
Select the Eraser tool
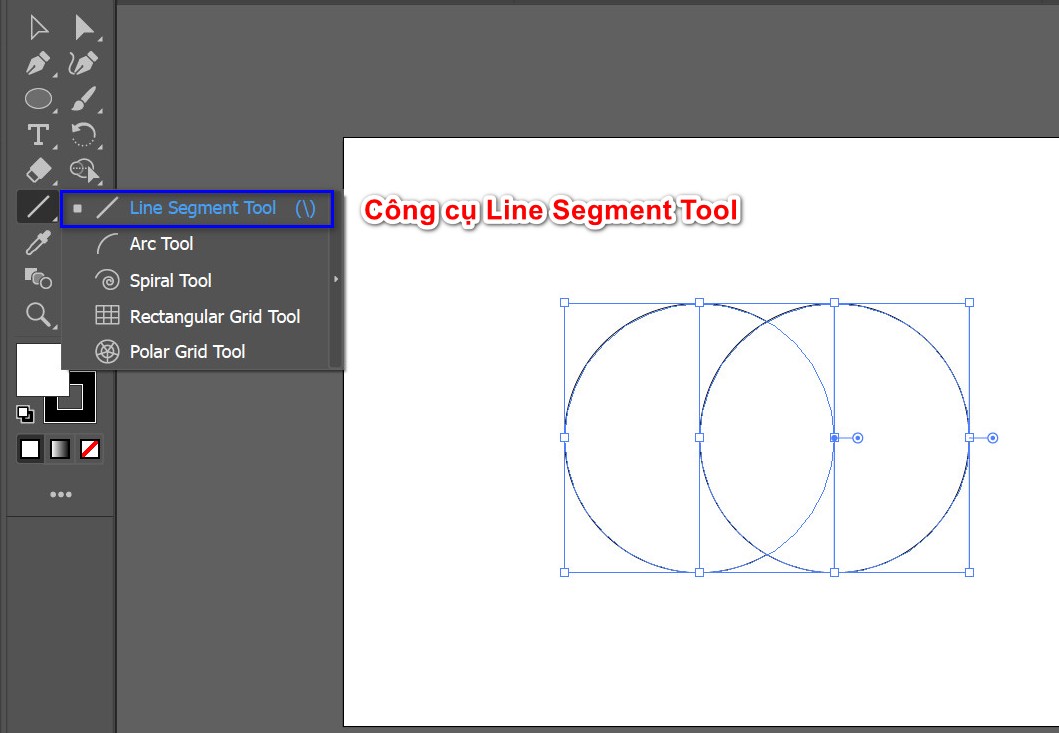click(x=37, y=171)
